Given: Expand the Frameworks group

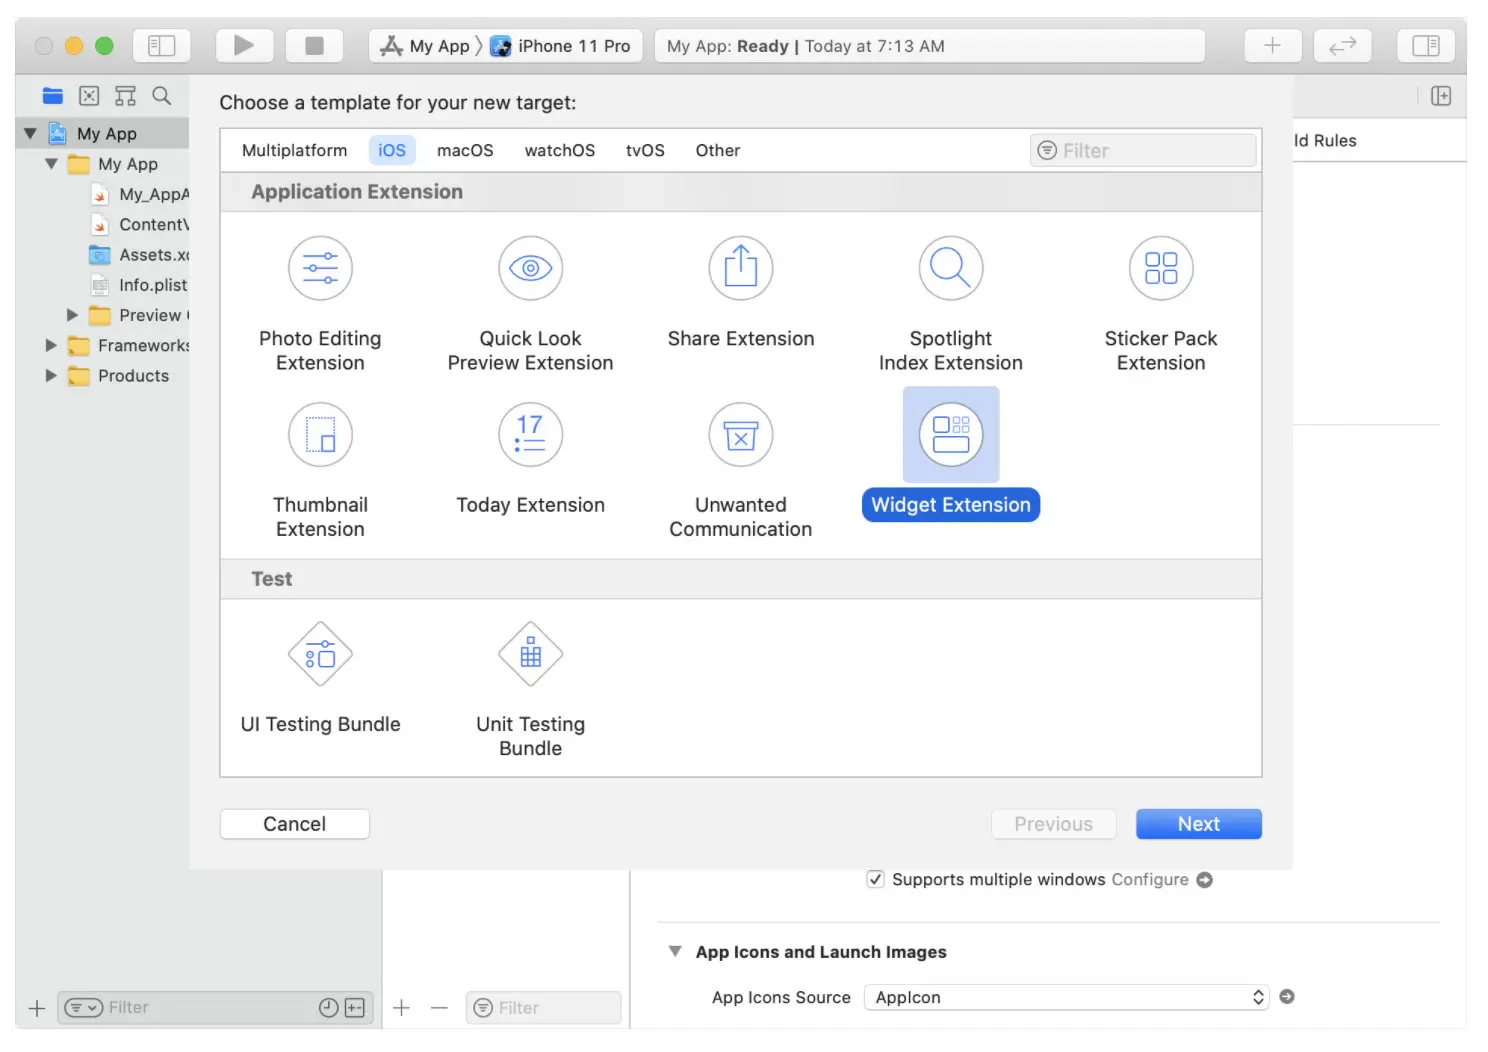Looking at the screenshot, I should (x=51, y=345).
